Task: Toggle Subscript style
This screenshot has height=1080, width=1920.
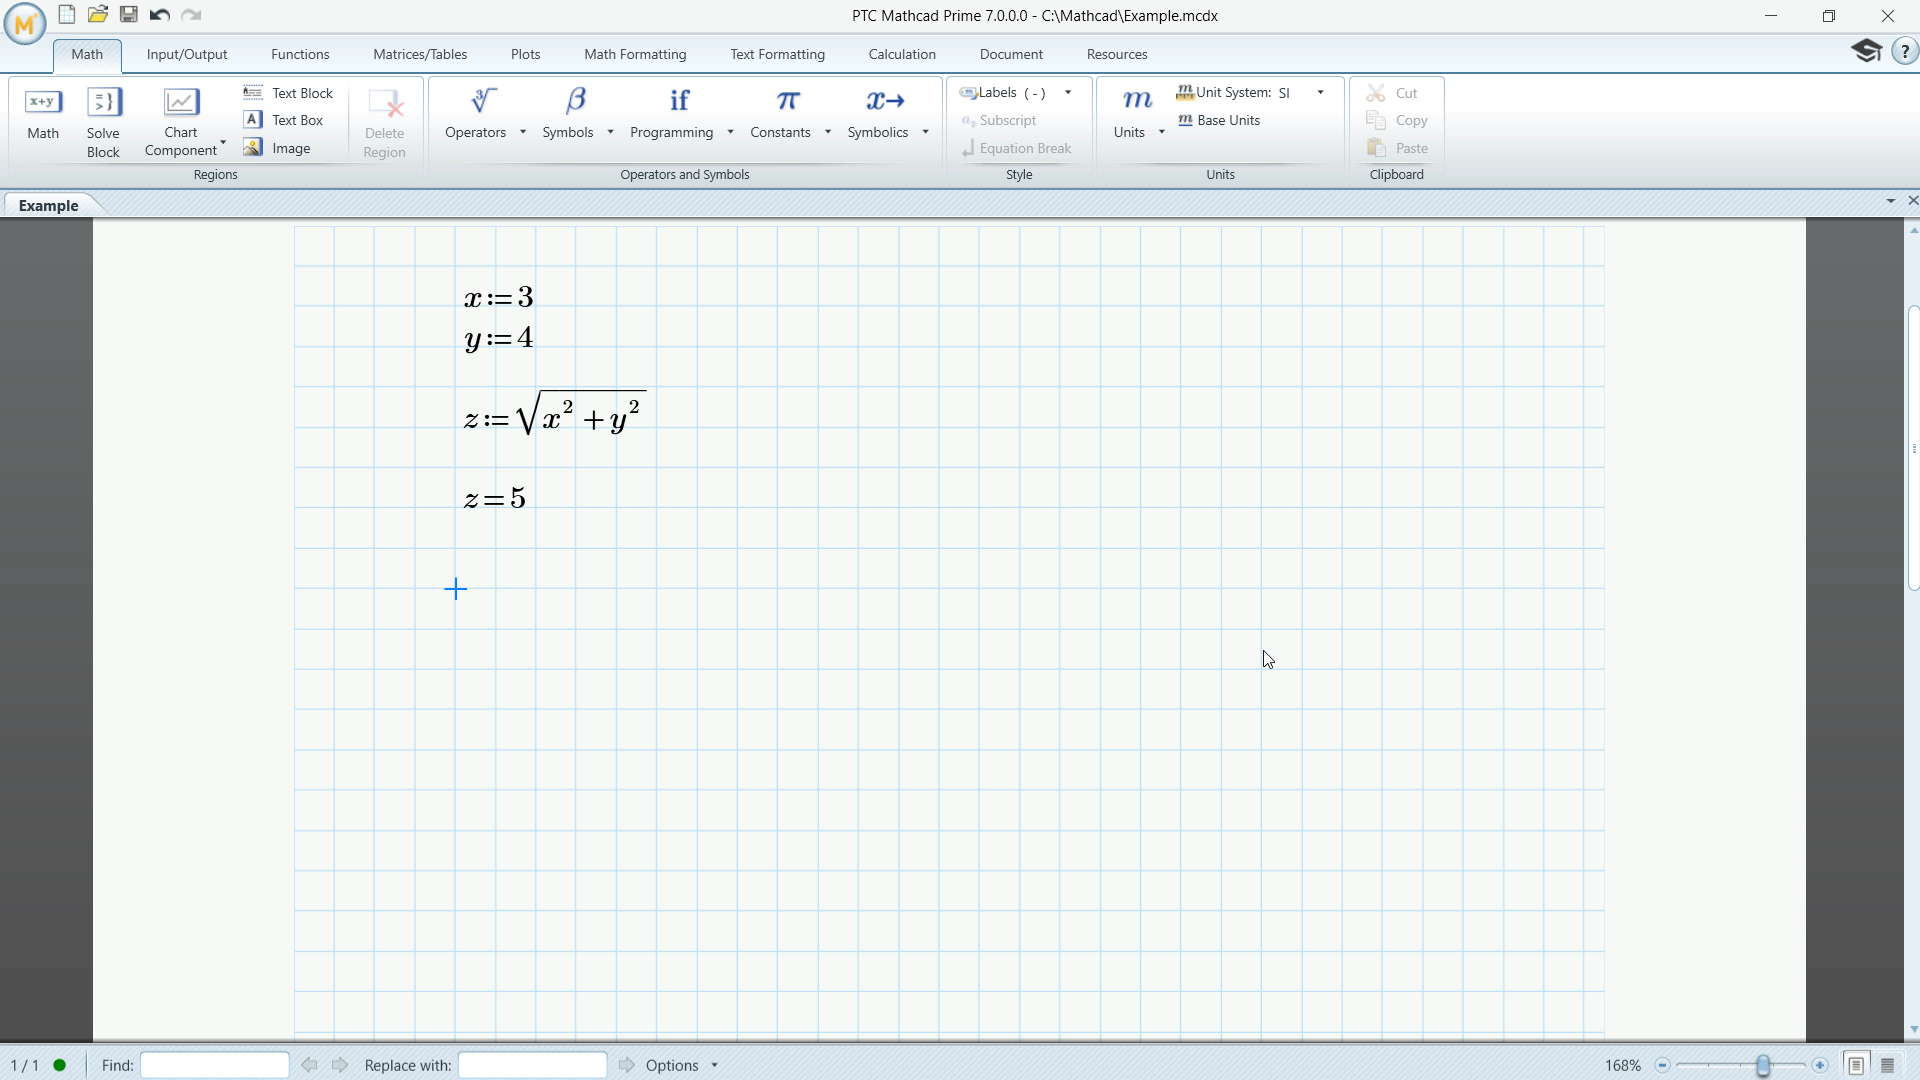Action: click(1007, 120)
